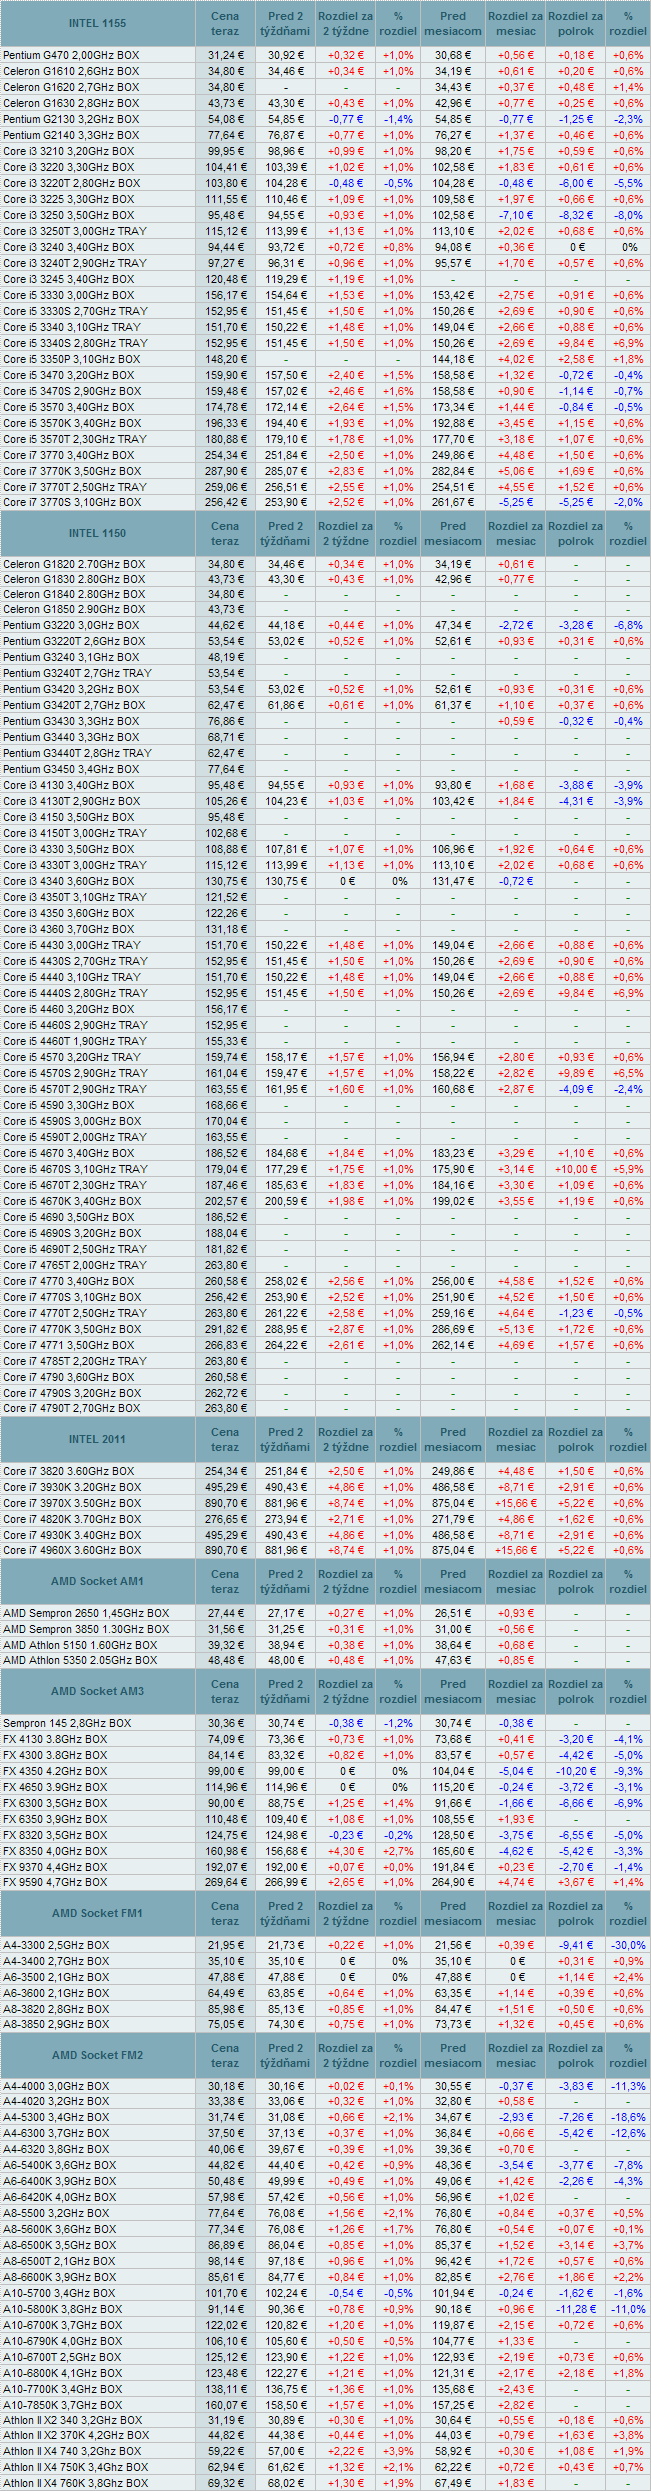The width and height of the screenshot is (651, 2491).
Task: Click Pred mesiacom header in INTEL 1150 section
Action: (x=453, y=533)
